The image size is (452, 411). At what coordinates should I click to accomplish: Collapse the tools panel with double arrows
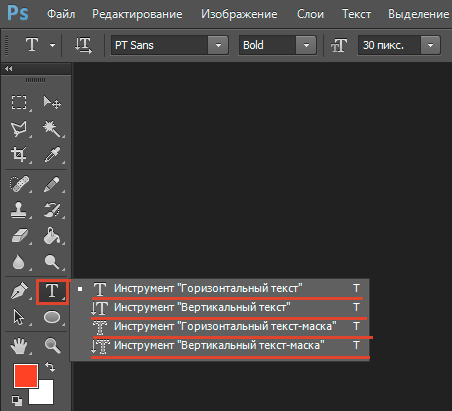(9, 68)
